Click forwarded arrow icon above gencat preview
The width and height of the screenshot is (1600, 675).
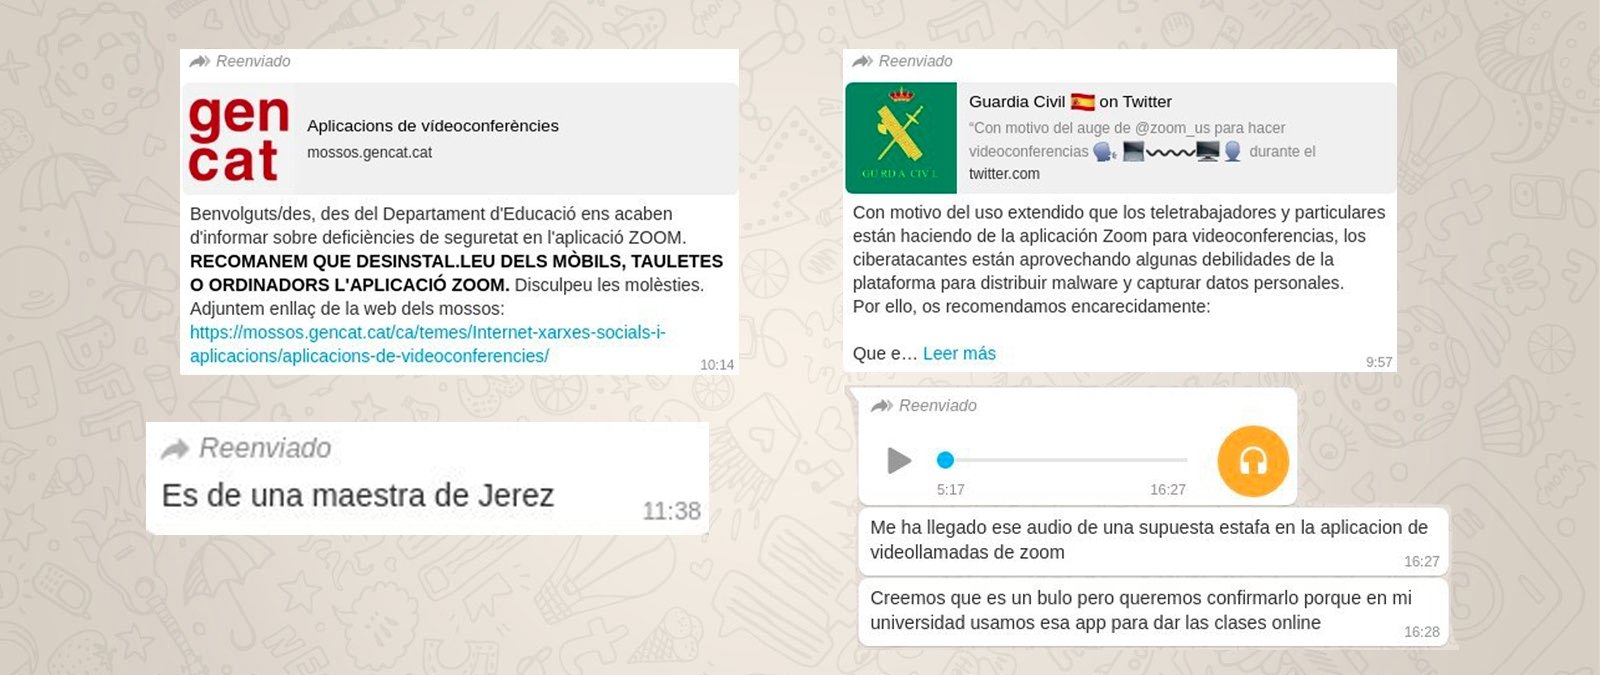pos(199,61)
